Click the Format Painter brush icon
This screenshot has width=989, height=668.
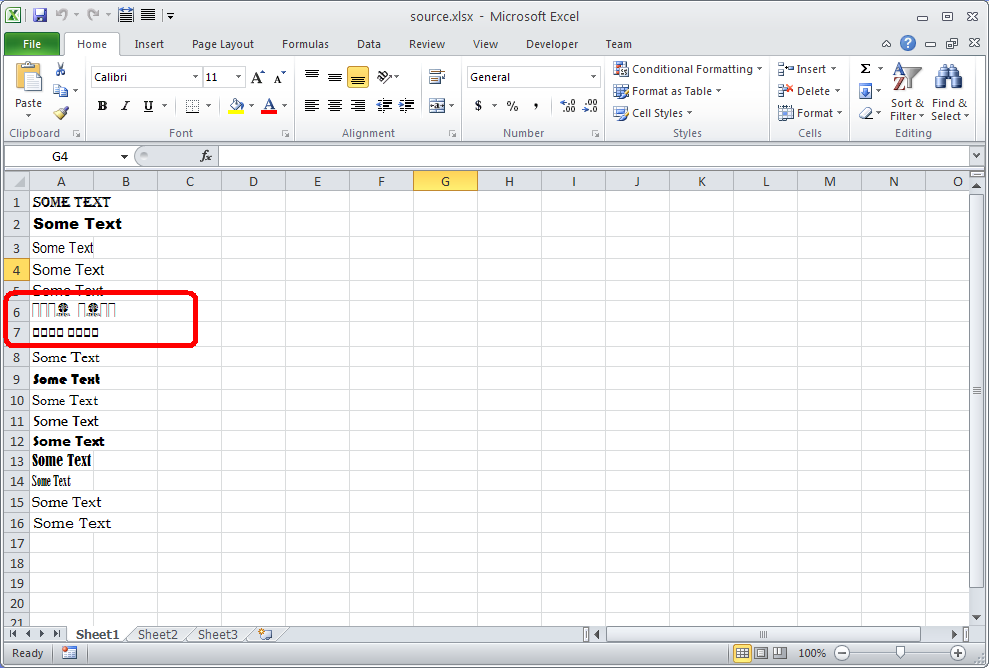(x=61, y=113)
